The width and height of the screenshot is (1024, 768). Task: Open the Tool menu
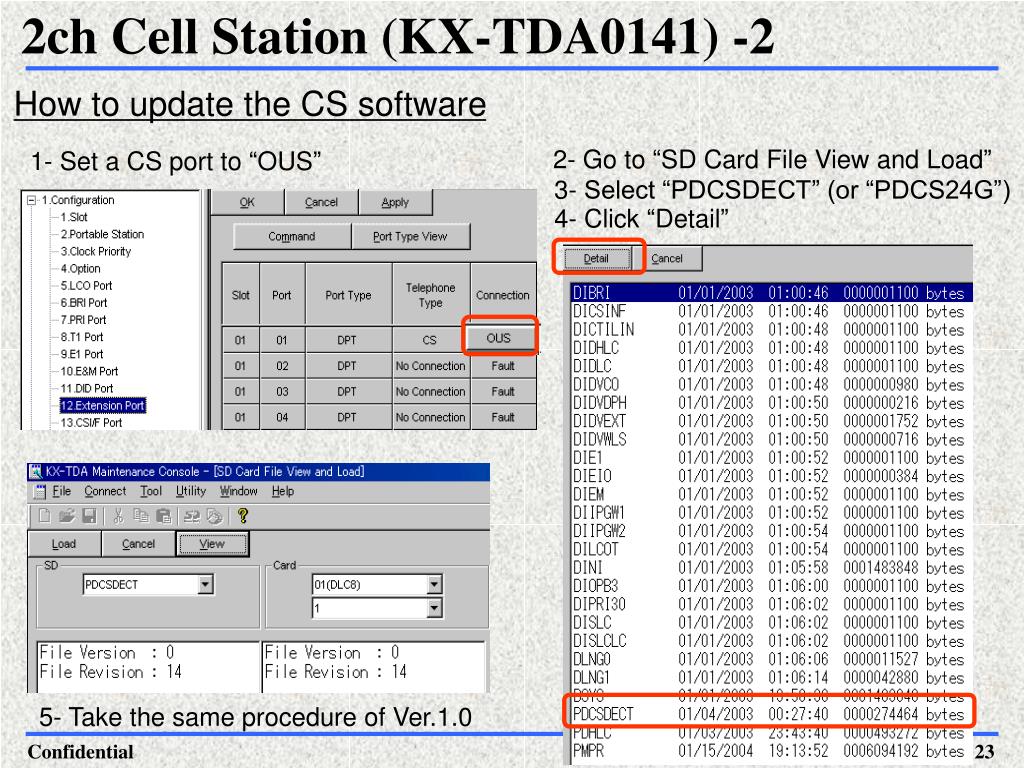tap(151, 491)
